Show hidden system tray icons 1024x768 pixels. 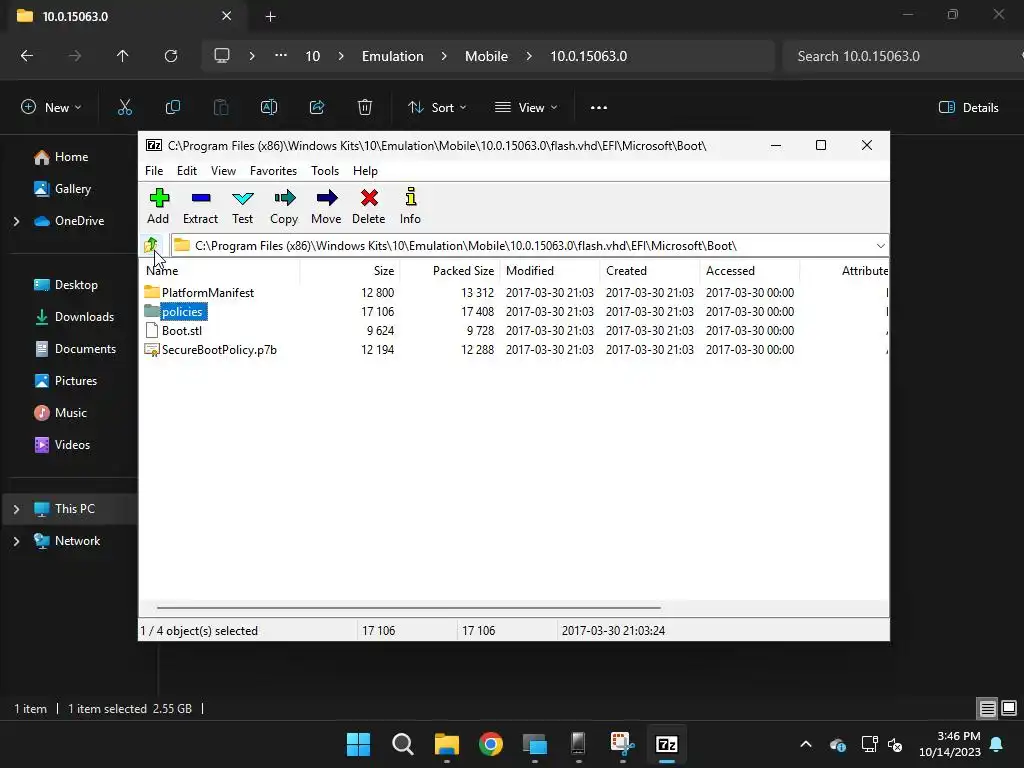pyautogui.click(x=806, y=744)
